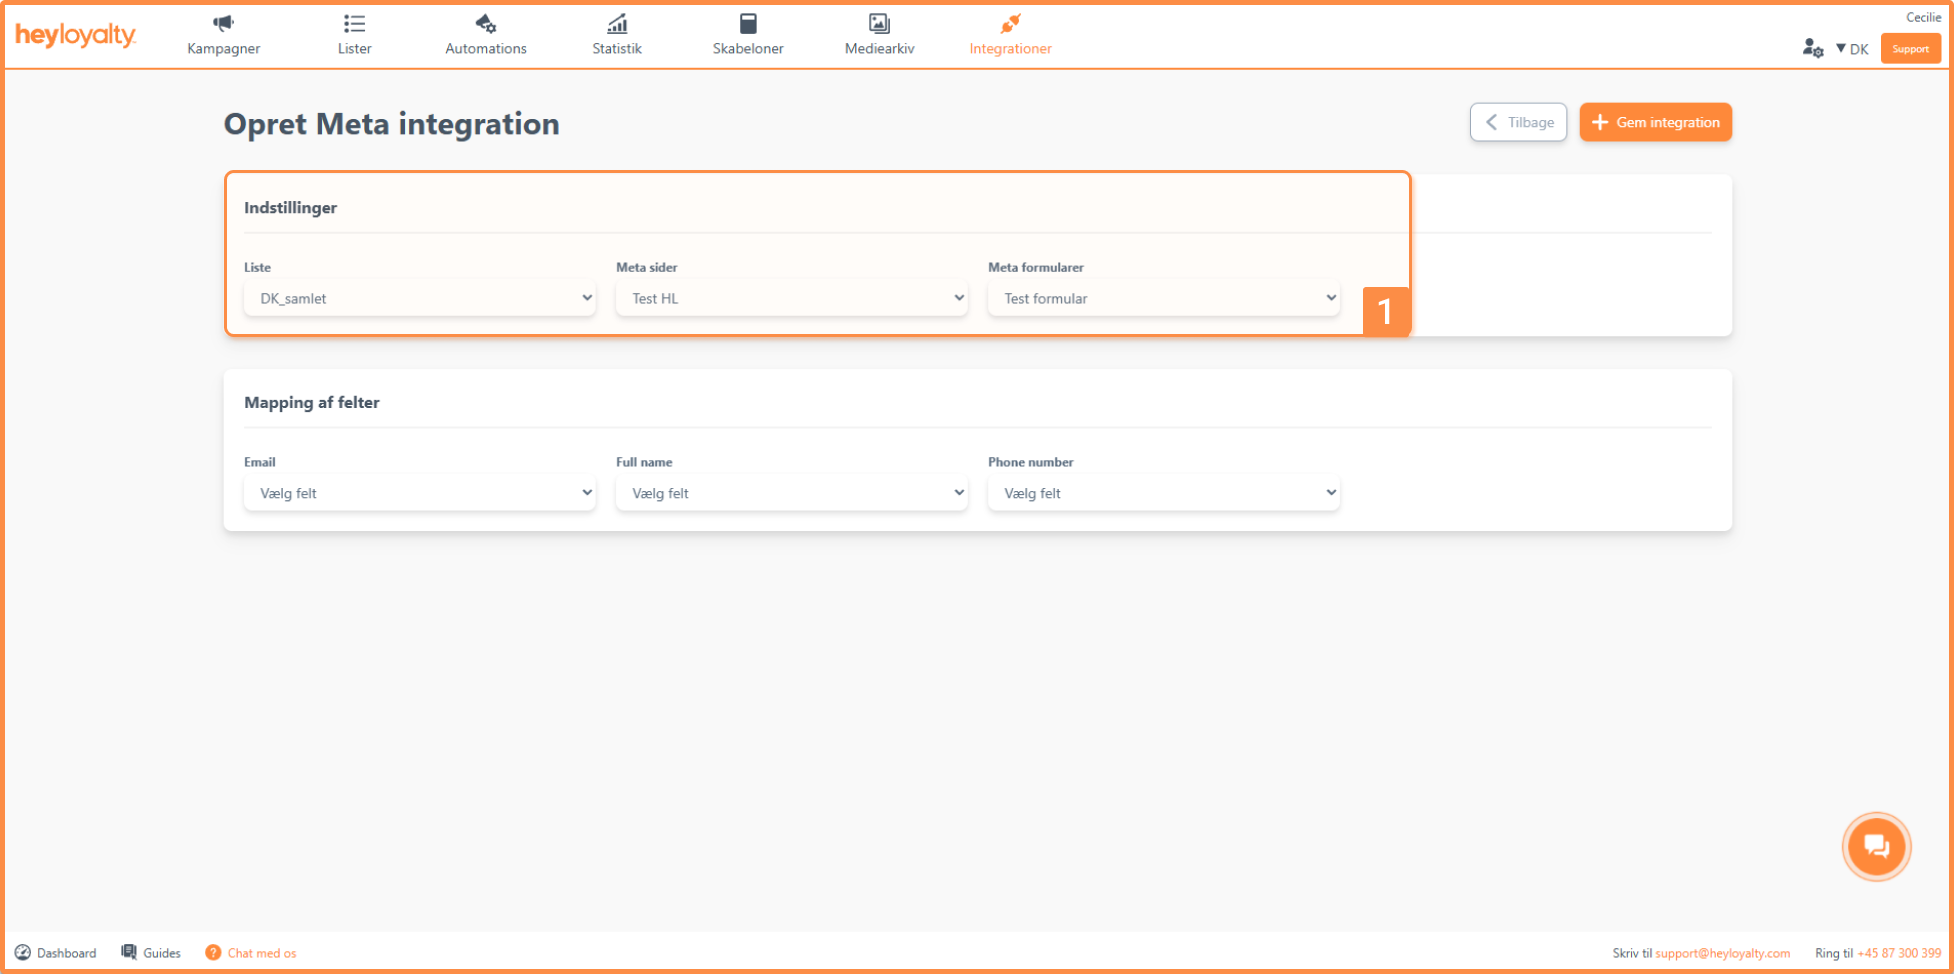Open the floating chat bubble widget
The height and width of the screenshot is (974, 1954).
1876,847
